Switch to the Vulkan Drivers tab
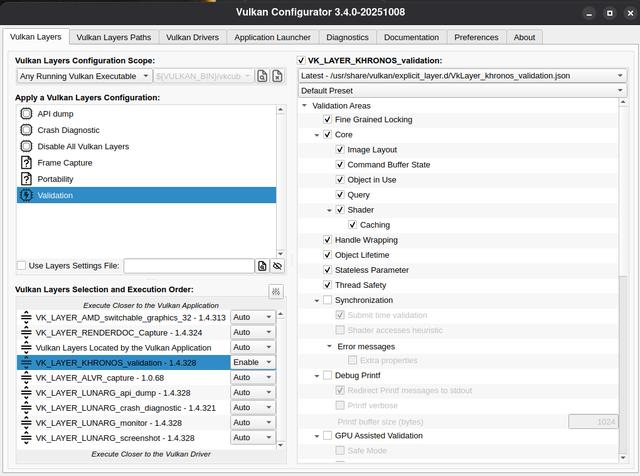Viewport: 640px width, 476px height. [192, 37]
